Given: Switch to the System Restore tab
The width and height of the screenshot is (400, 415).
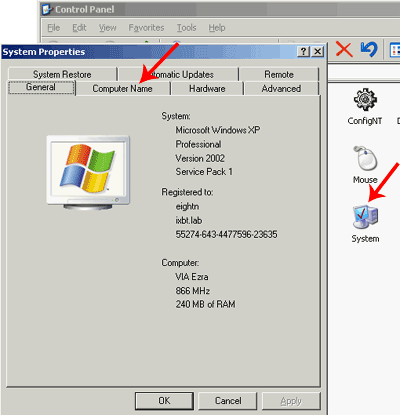Looking at the screenshot, I should (62, 74).
